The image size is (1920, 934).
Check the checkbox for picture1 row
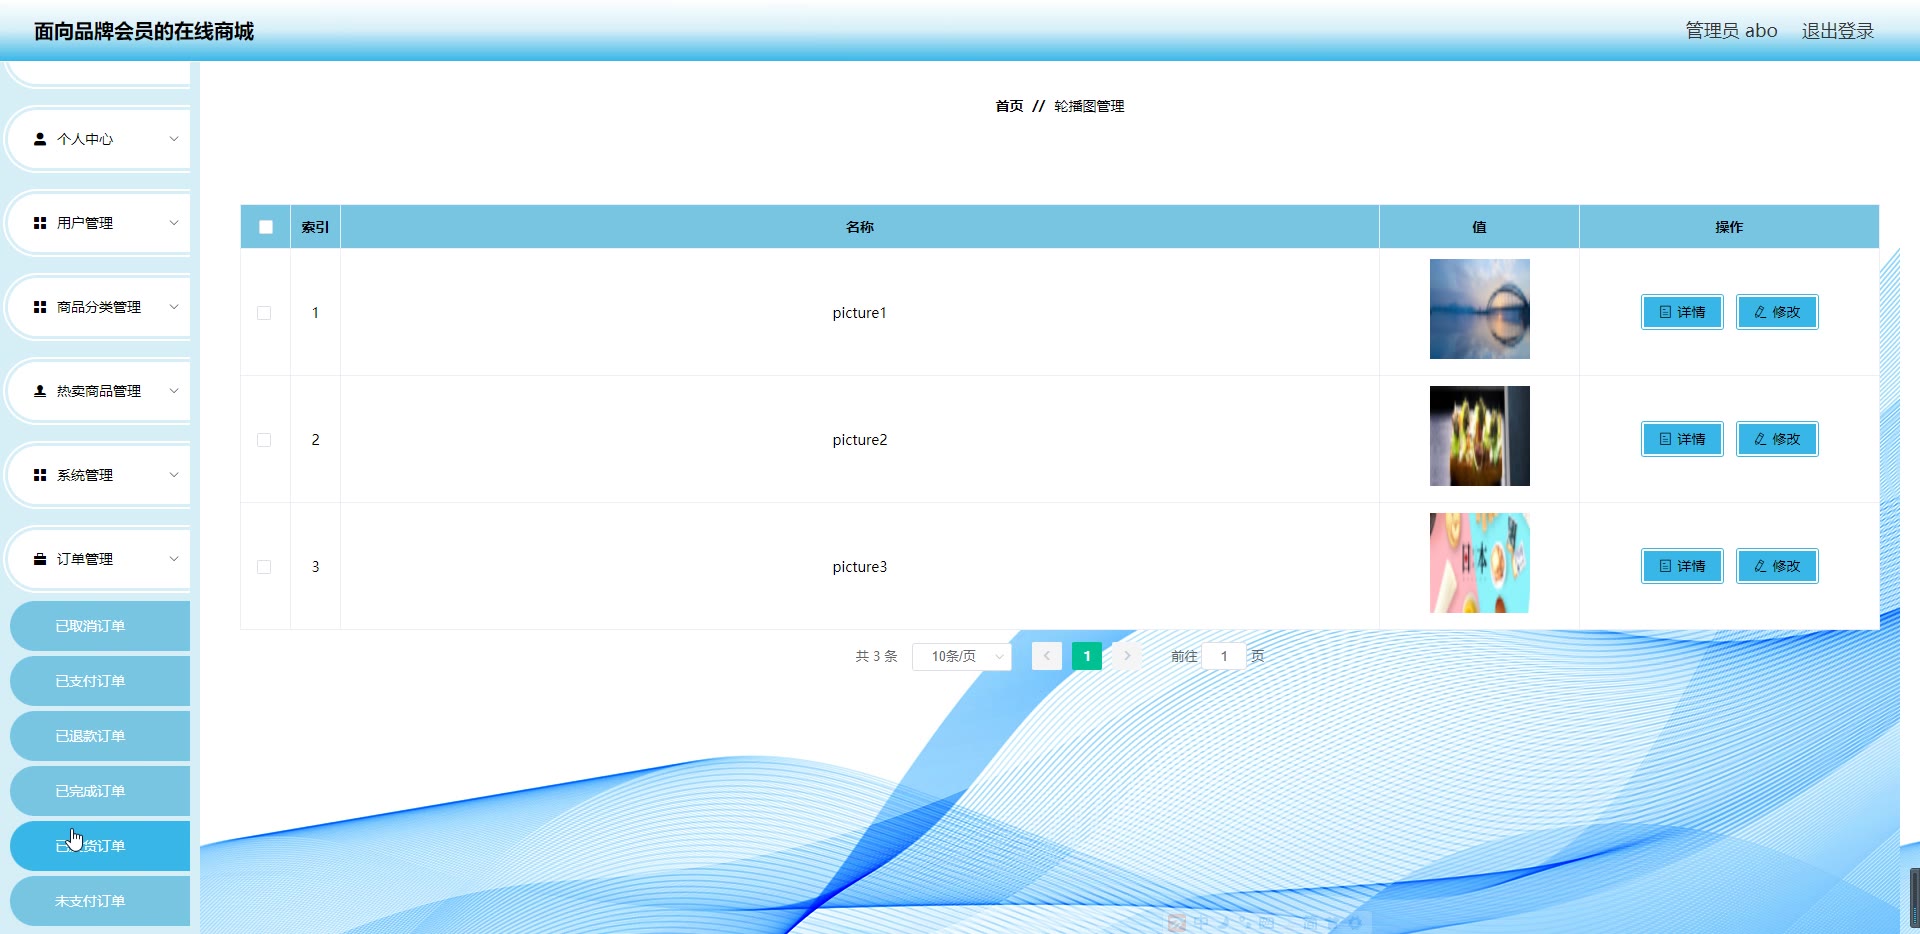pyautogui.click(x=264, y=313)
